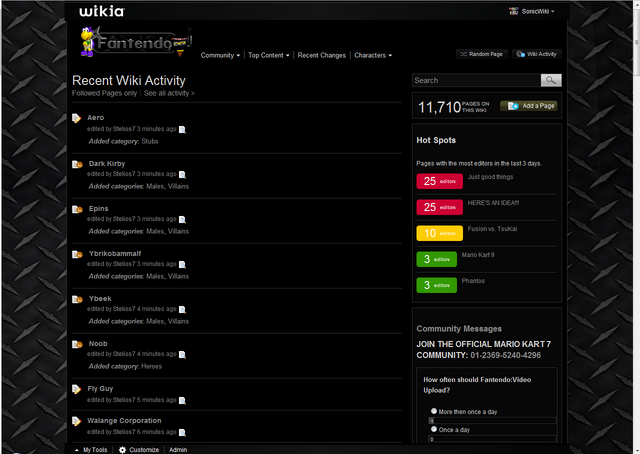The width and height of the screenshot is (640, 454).
Task: Select 'More then once a day' poll option
Action: point(434,411)
